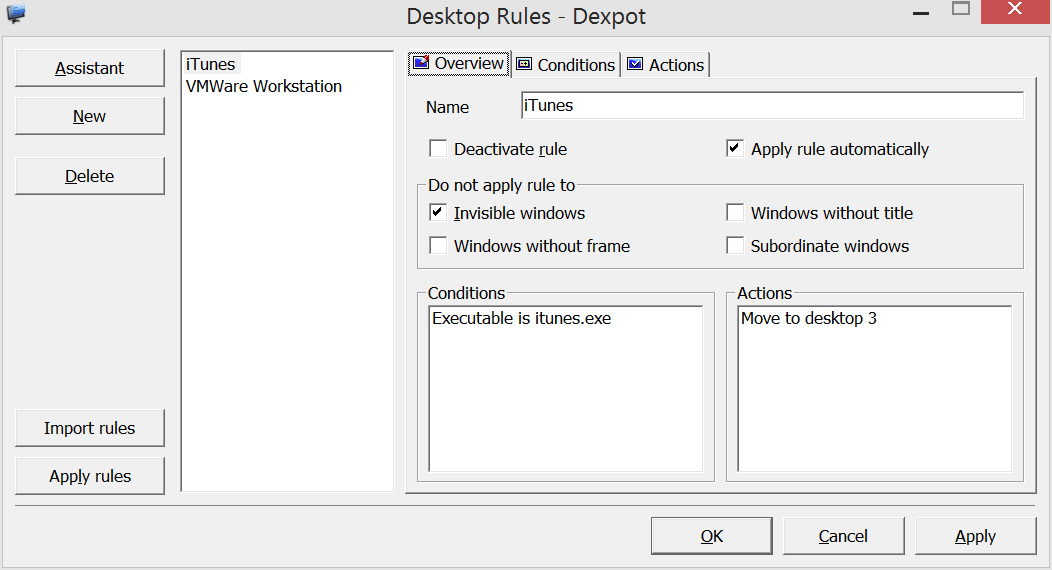Select 'Executable is itunes.exe' condition
1052x570 pixels.
(521, 319)
